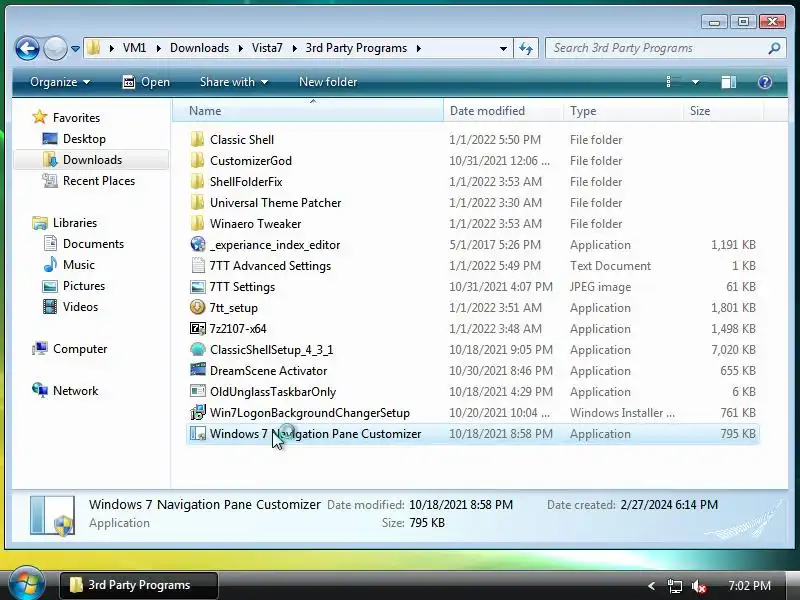
Task: Refresh the folder with the refresh icon
Action: 526,48
